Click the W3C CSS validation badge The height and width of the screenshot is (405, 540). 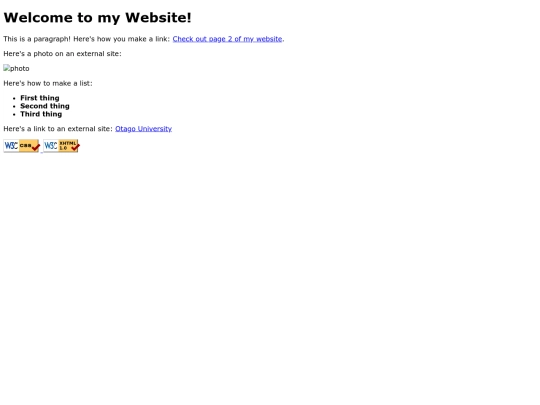(x=22, y=146)
